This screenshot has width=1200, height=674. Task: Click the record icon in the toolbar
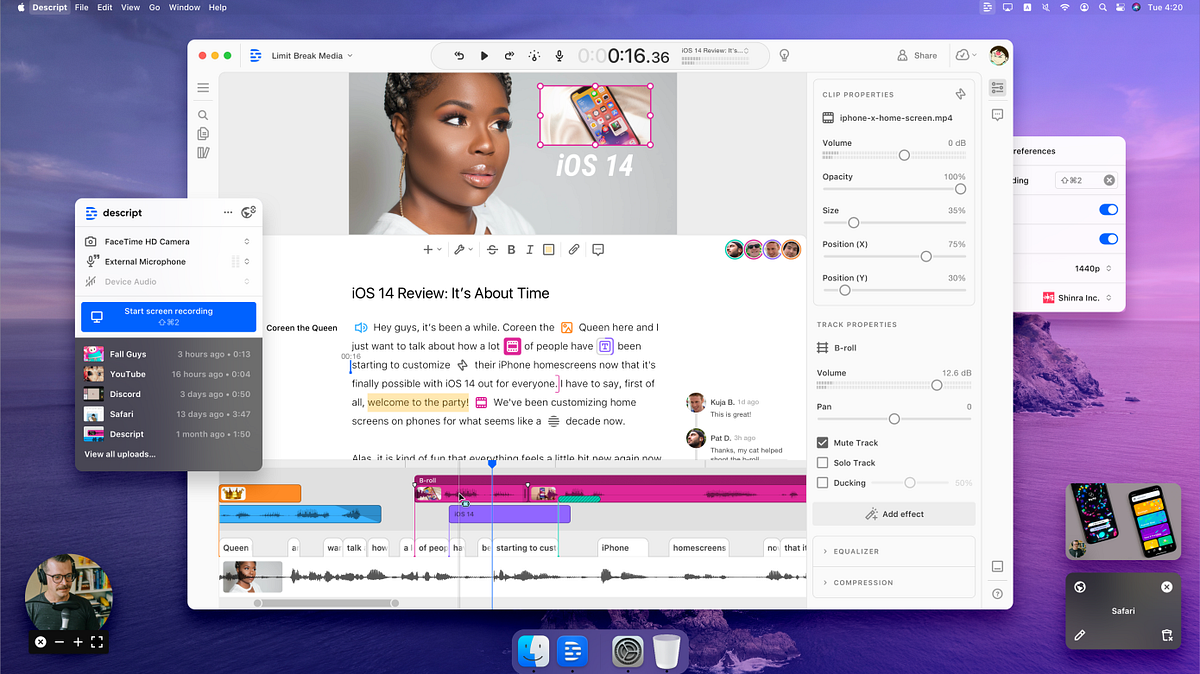pyautogui.click(x=559, y=56)
